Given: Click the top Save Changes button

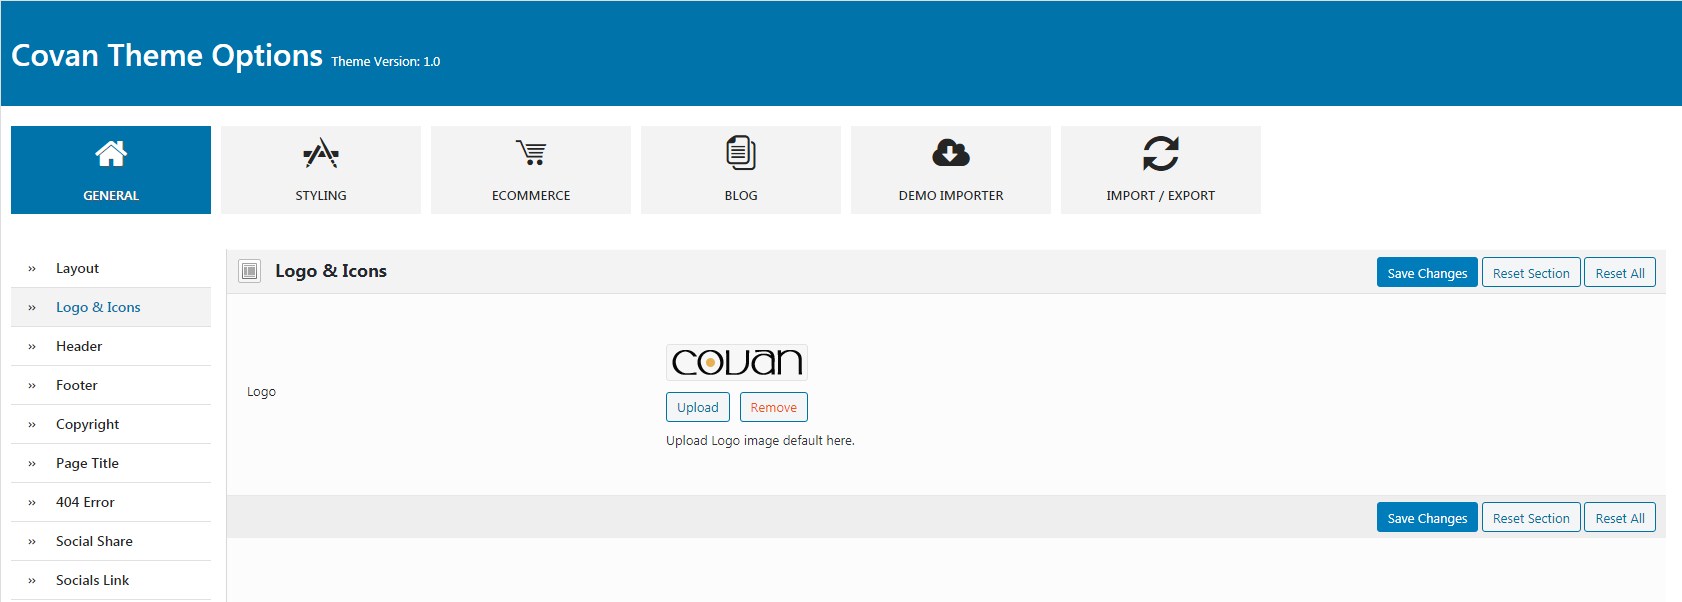Looking at the screenshot, I should click(1427, 273).
